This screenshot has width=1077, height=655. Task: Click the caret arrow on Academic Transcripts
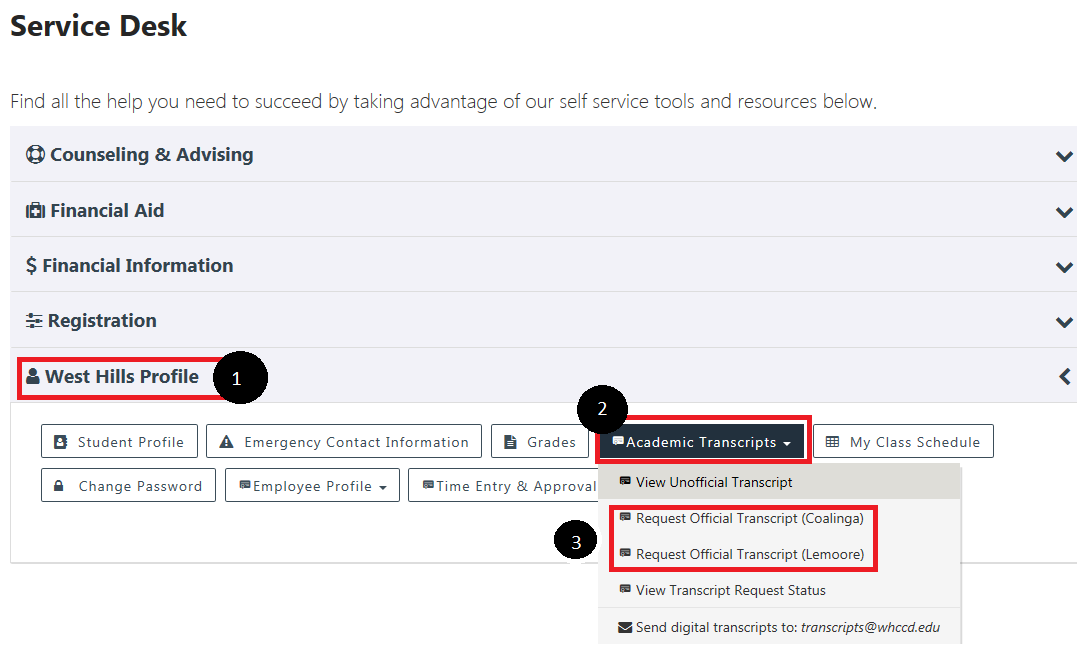pos(786,444)
